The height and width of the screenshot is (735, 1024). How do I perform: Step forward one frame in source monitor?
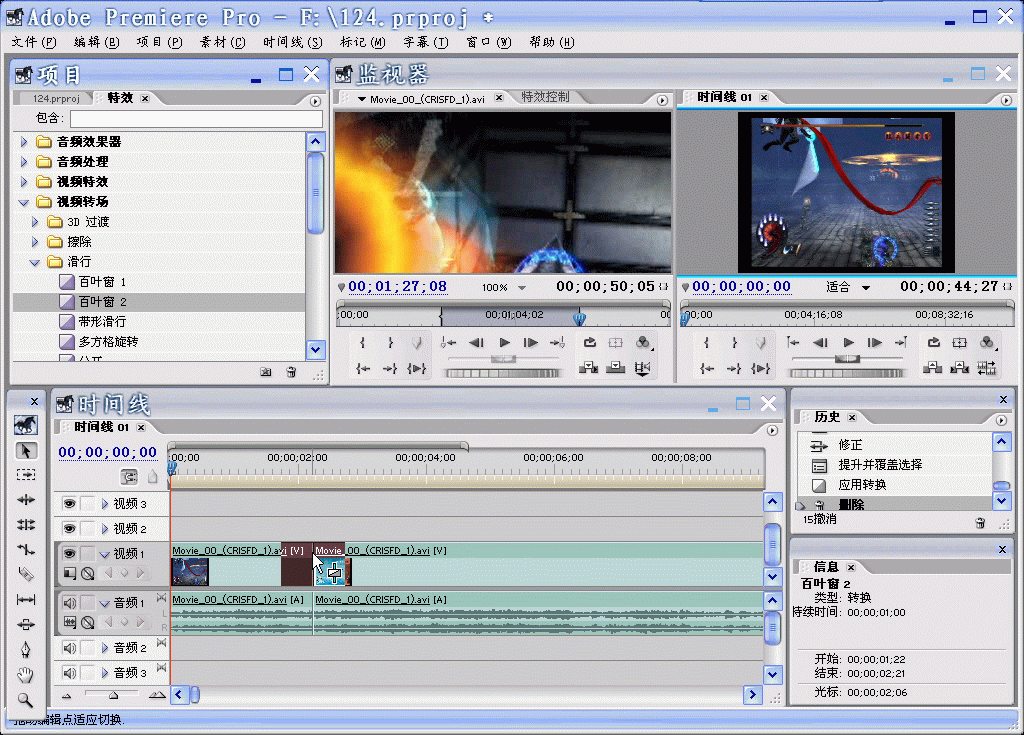pyautogui.click(x=530, y=342)
